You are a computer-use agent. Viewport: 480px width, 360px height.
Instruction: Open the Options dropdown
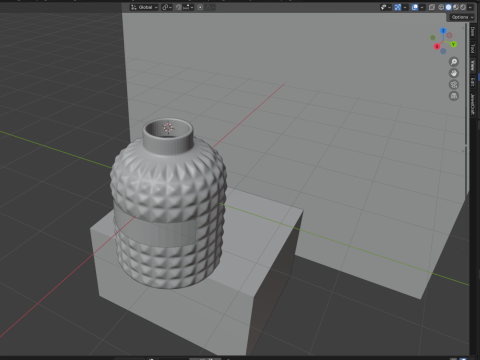pyautogui.click(x=462, y=17)
